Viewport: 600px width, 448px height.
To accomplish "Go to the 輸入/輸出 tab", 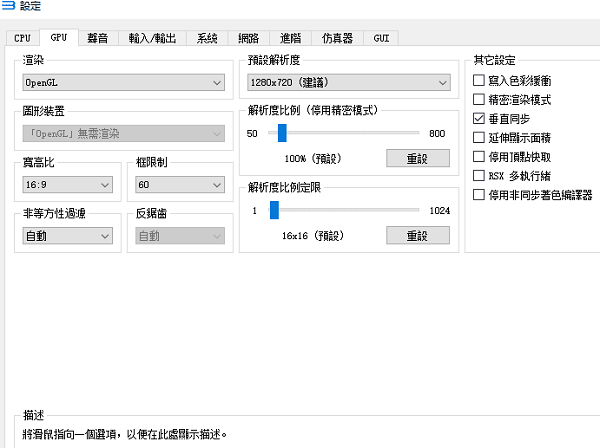I will pos(152,38).
